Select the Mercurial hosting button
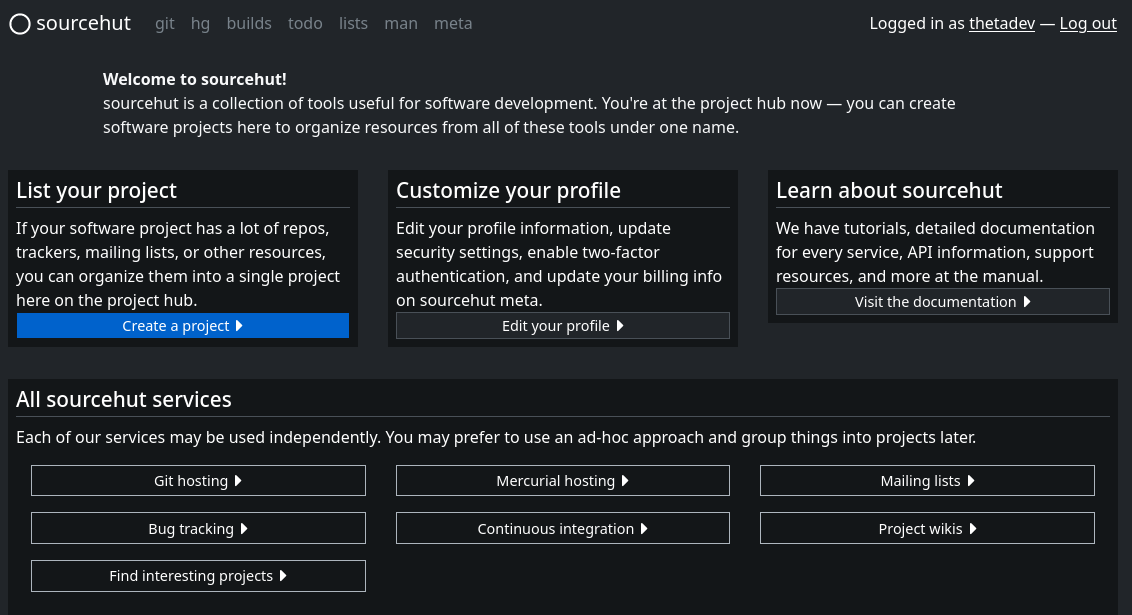Screen dimensions: 1132x615 [562, 481]
